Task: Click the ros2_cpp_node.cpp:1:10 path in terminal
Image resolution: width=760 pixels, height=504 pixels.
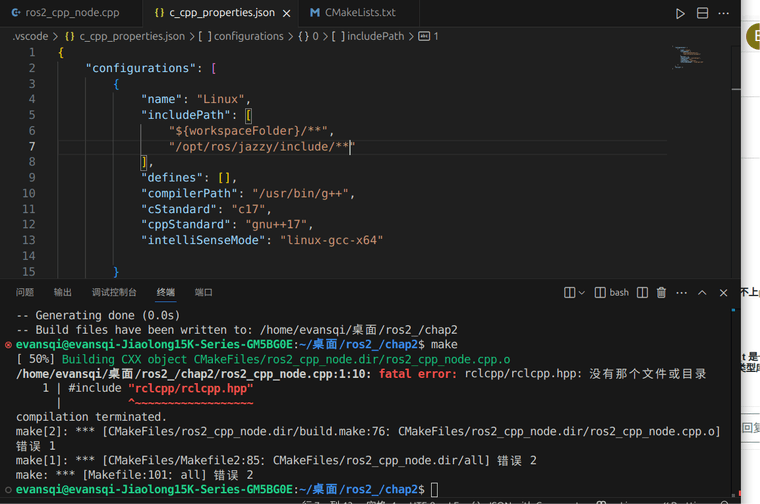Action: [x=193, y=374]
